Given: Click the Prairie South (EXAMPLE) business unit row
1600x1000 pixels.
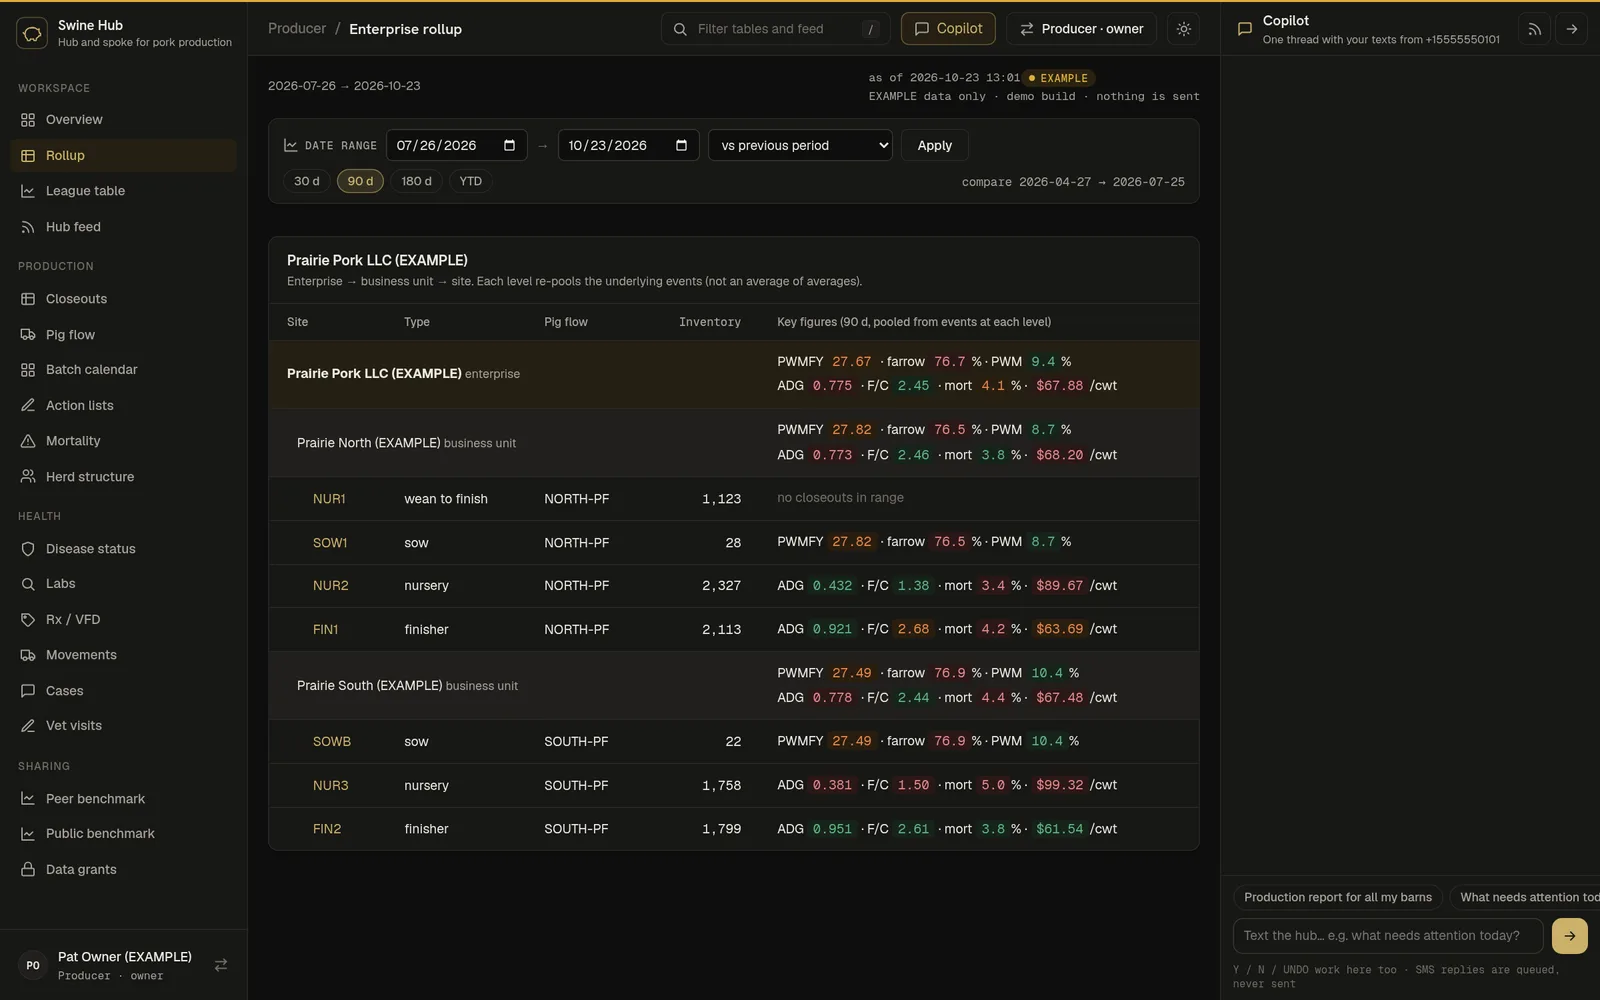Looking at the screenshot, I should [733, 686].
